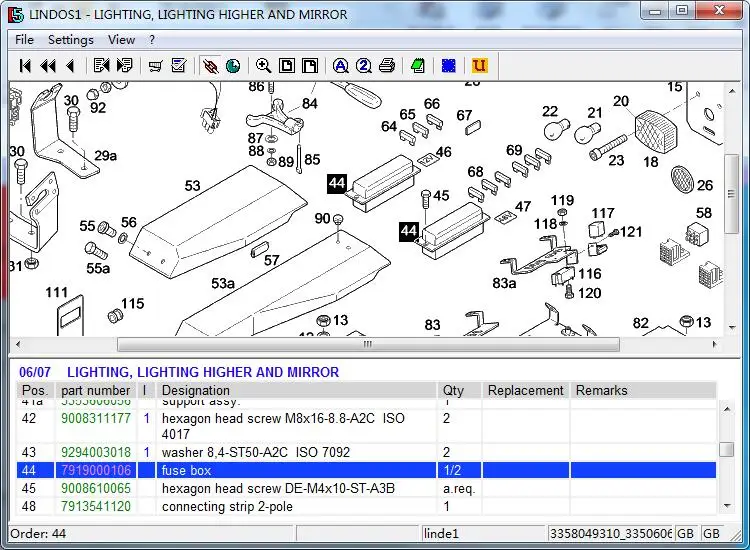Click part label 45 in the diagram
This screenshot has height=550, width=750.
click(441, 196)
